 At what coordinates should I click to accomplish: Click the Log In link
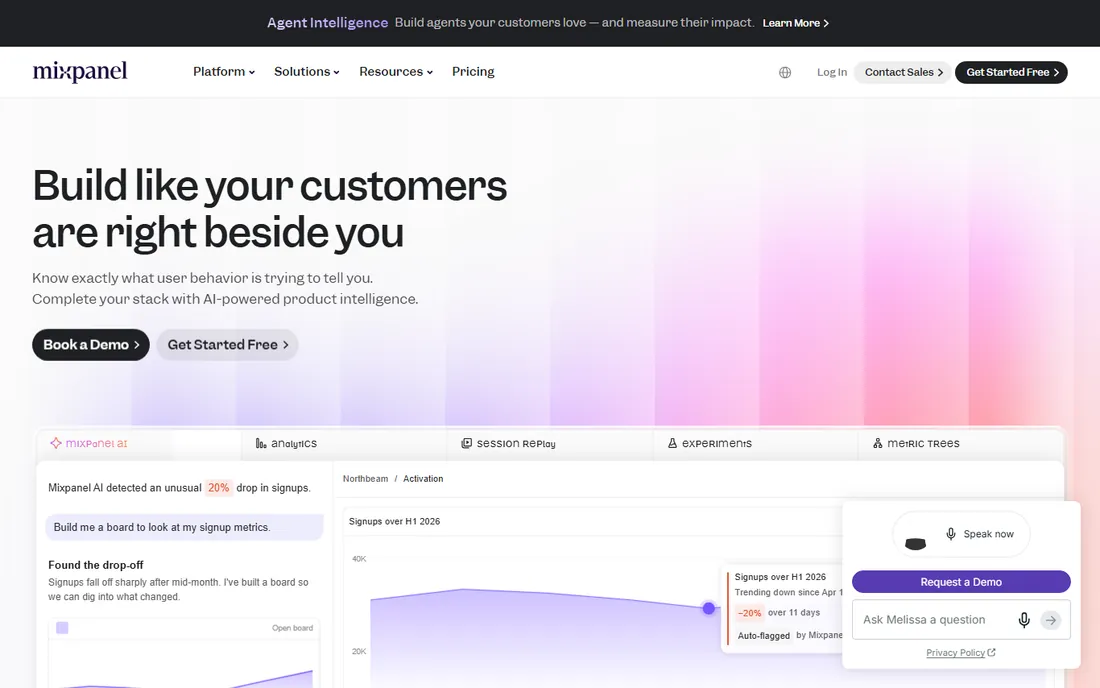click(832, 72)
